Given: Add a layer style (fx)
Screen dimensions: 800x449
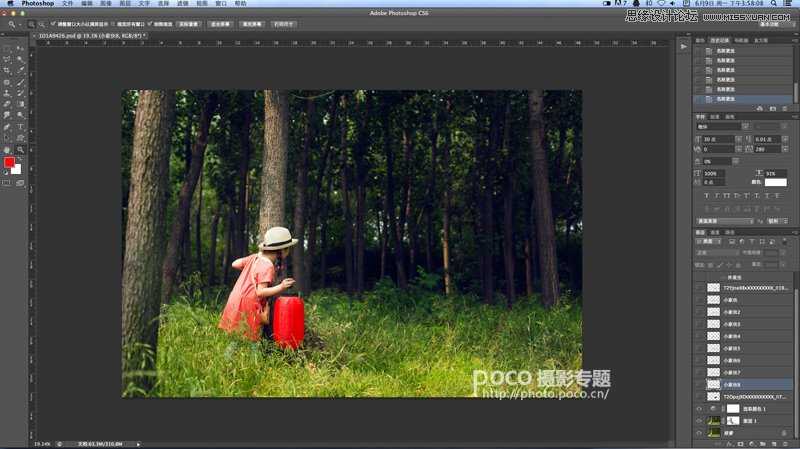Looking at the screenshot, I should click(x=730, y=444).
